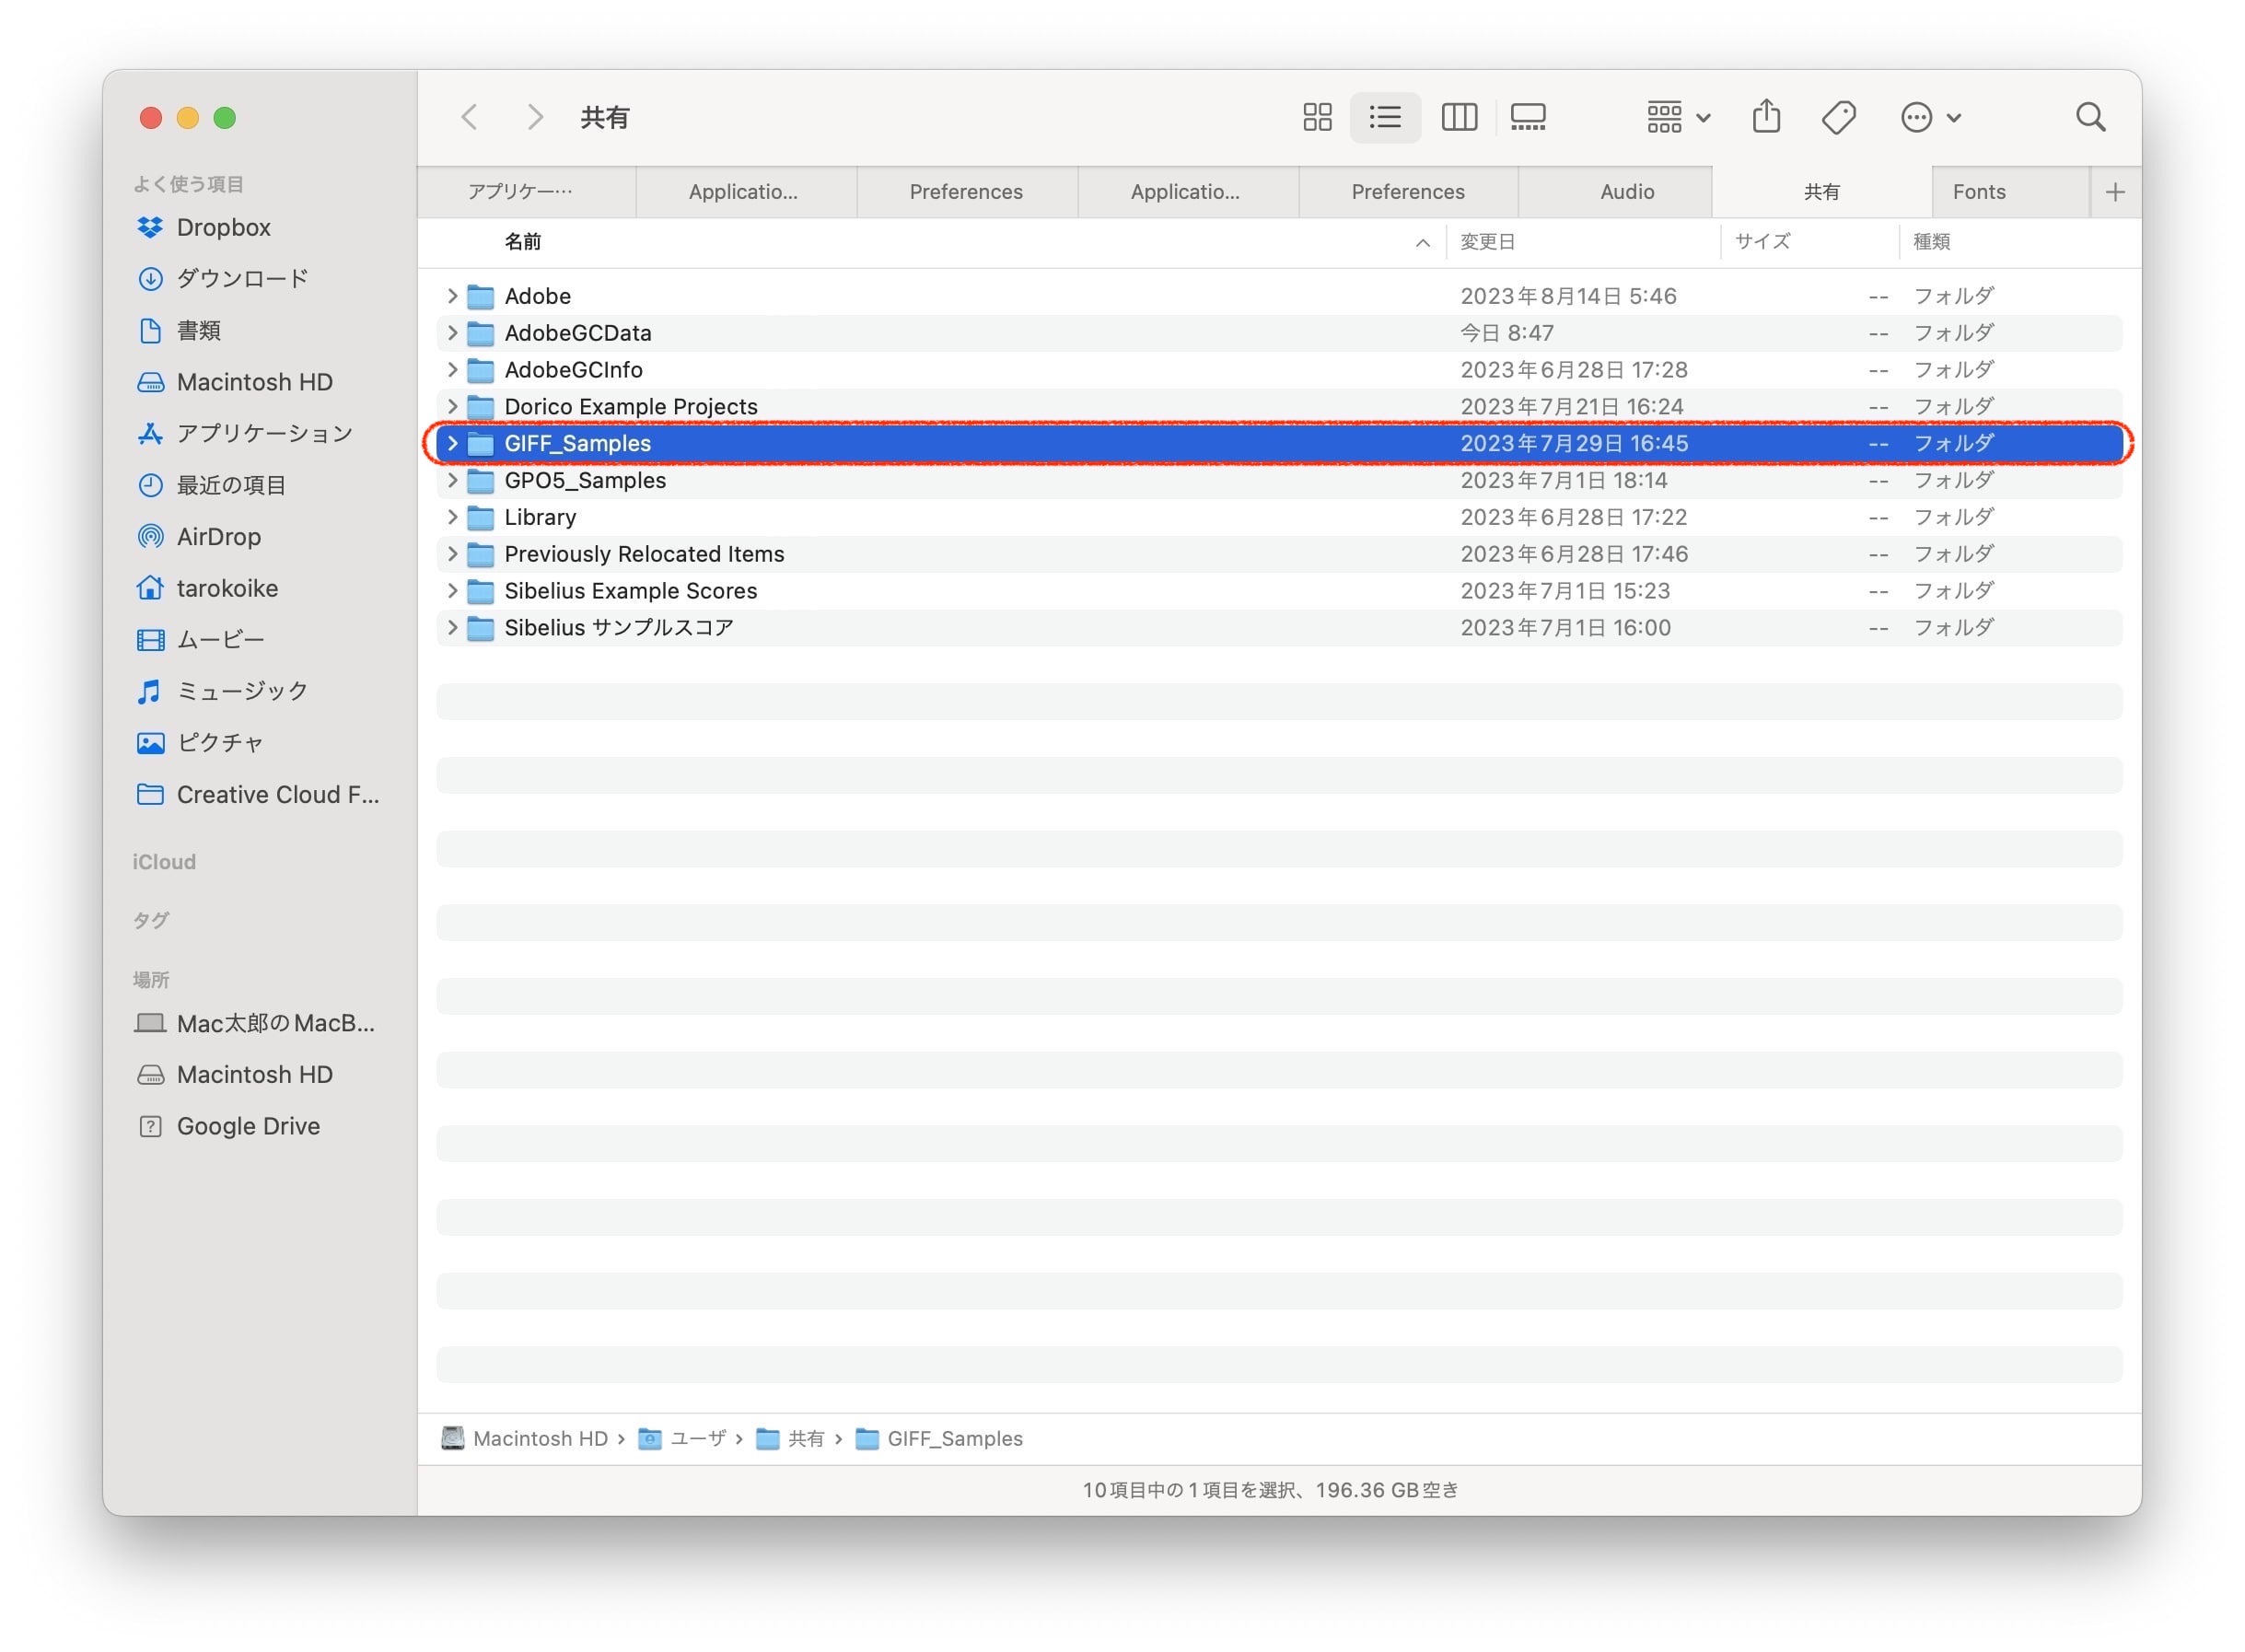Viewport: 2245px width, 1652px height.
Task: Open tarokoike home folder
Action: [207, 588]
